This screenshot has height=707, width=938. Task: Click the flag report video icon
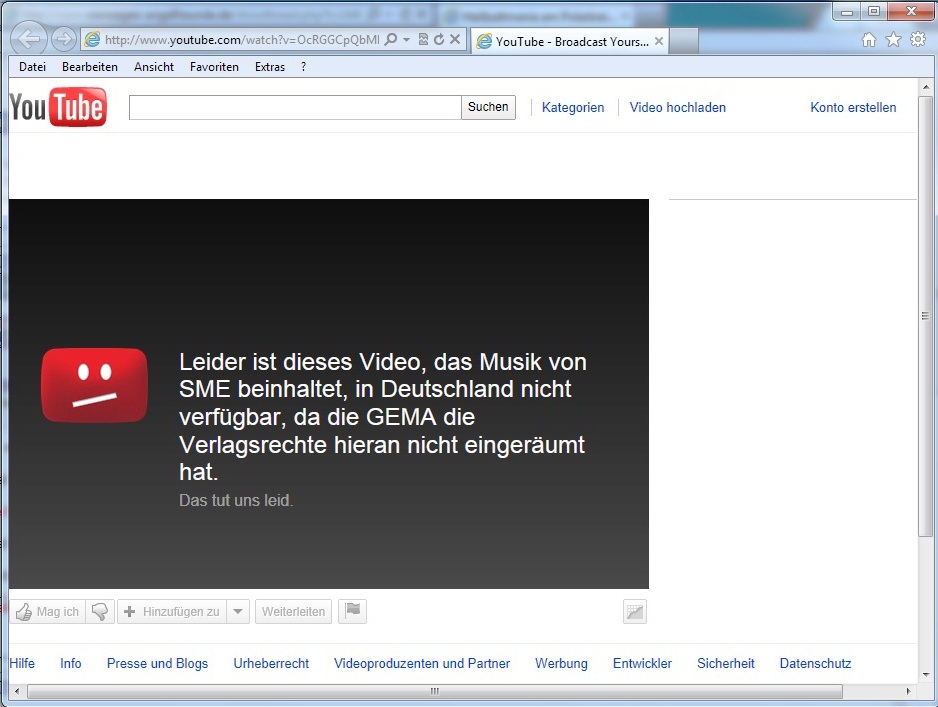click(x=352, y=611)
